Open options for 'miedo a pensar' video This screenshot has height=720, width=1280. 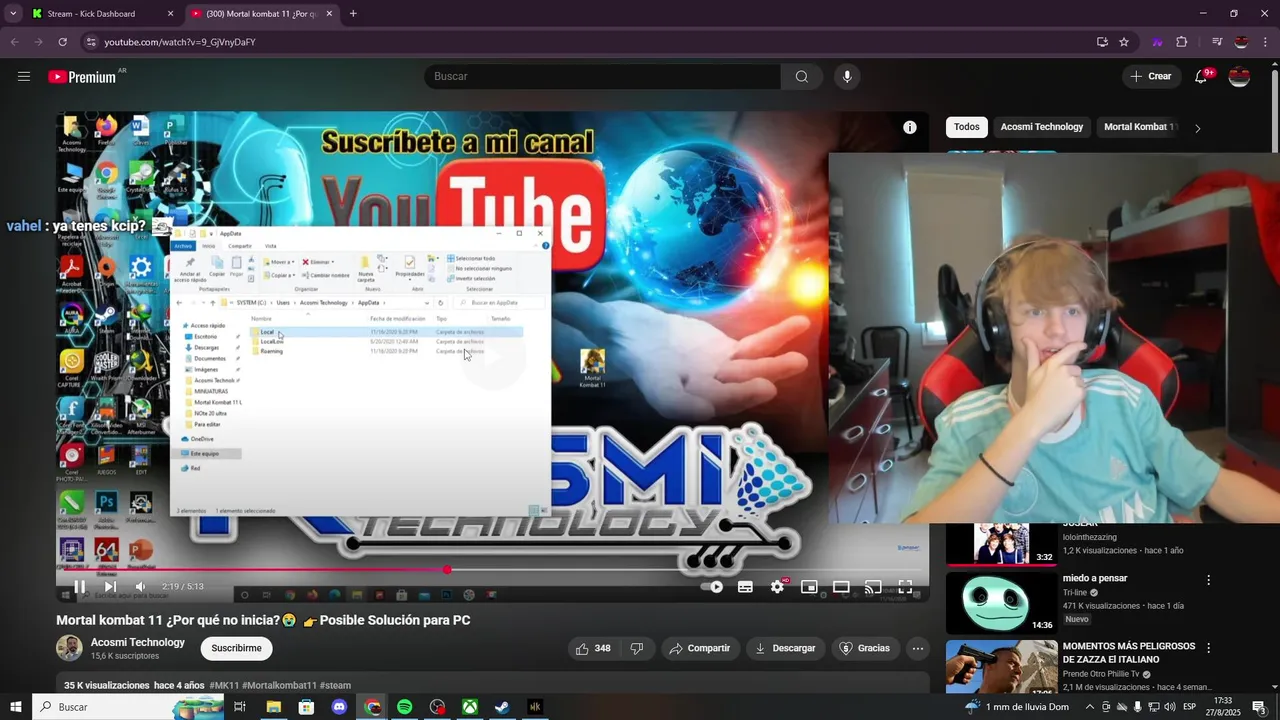pos(1208,580)
